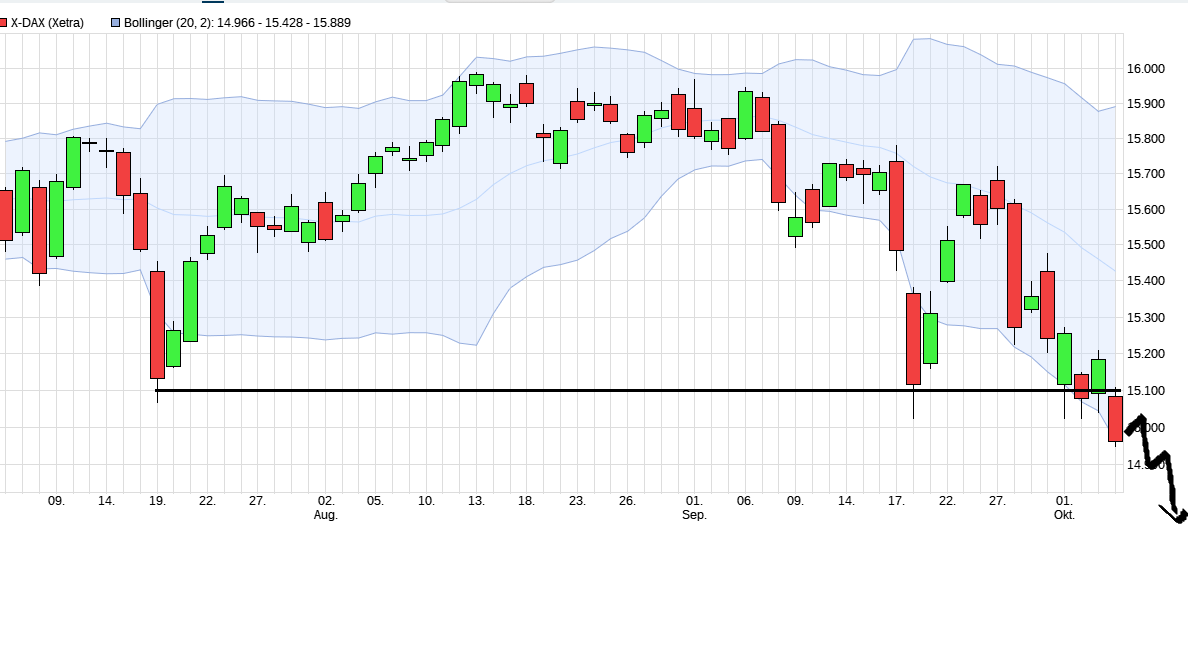Image resolution: width=1188 pixels, height=648 pixels.
Task: Click the 01. date label above Okt.
Action: pyautogui.click(x=1065, y=501)
